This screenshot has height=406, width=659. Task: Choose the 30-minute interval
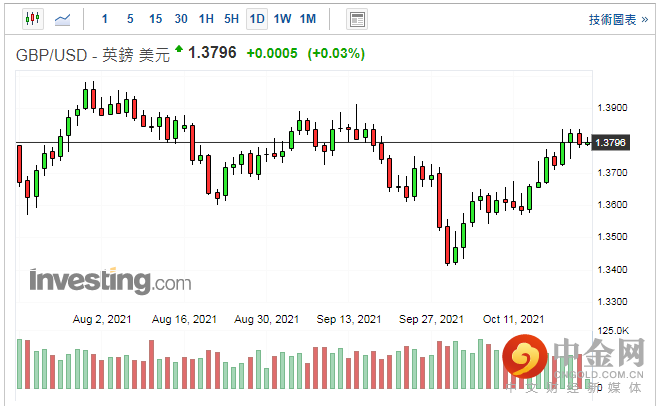[x=181, y=19]
